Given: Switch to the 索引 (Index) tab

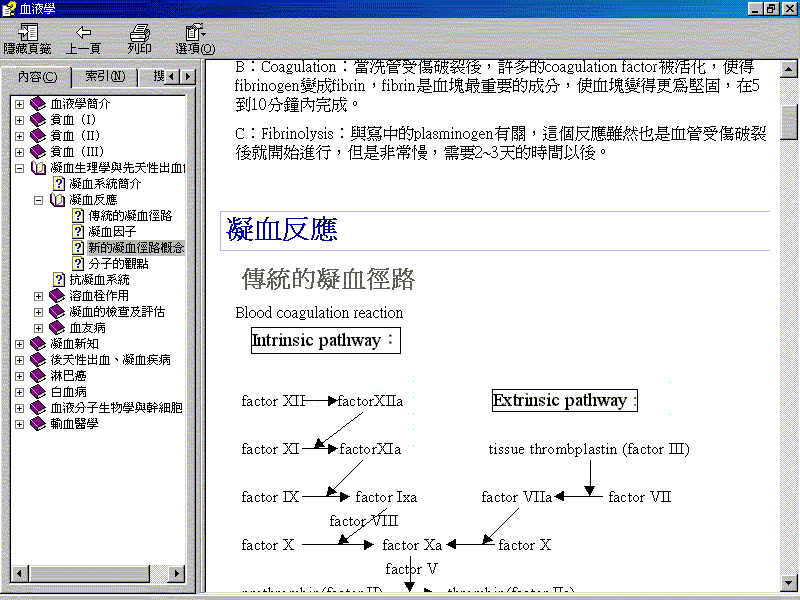Looking at the screenshot, I should click(105, 77).
